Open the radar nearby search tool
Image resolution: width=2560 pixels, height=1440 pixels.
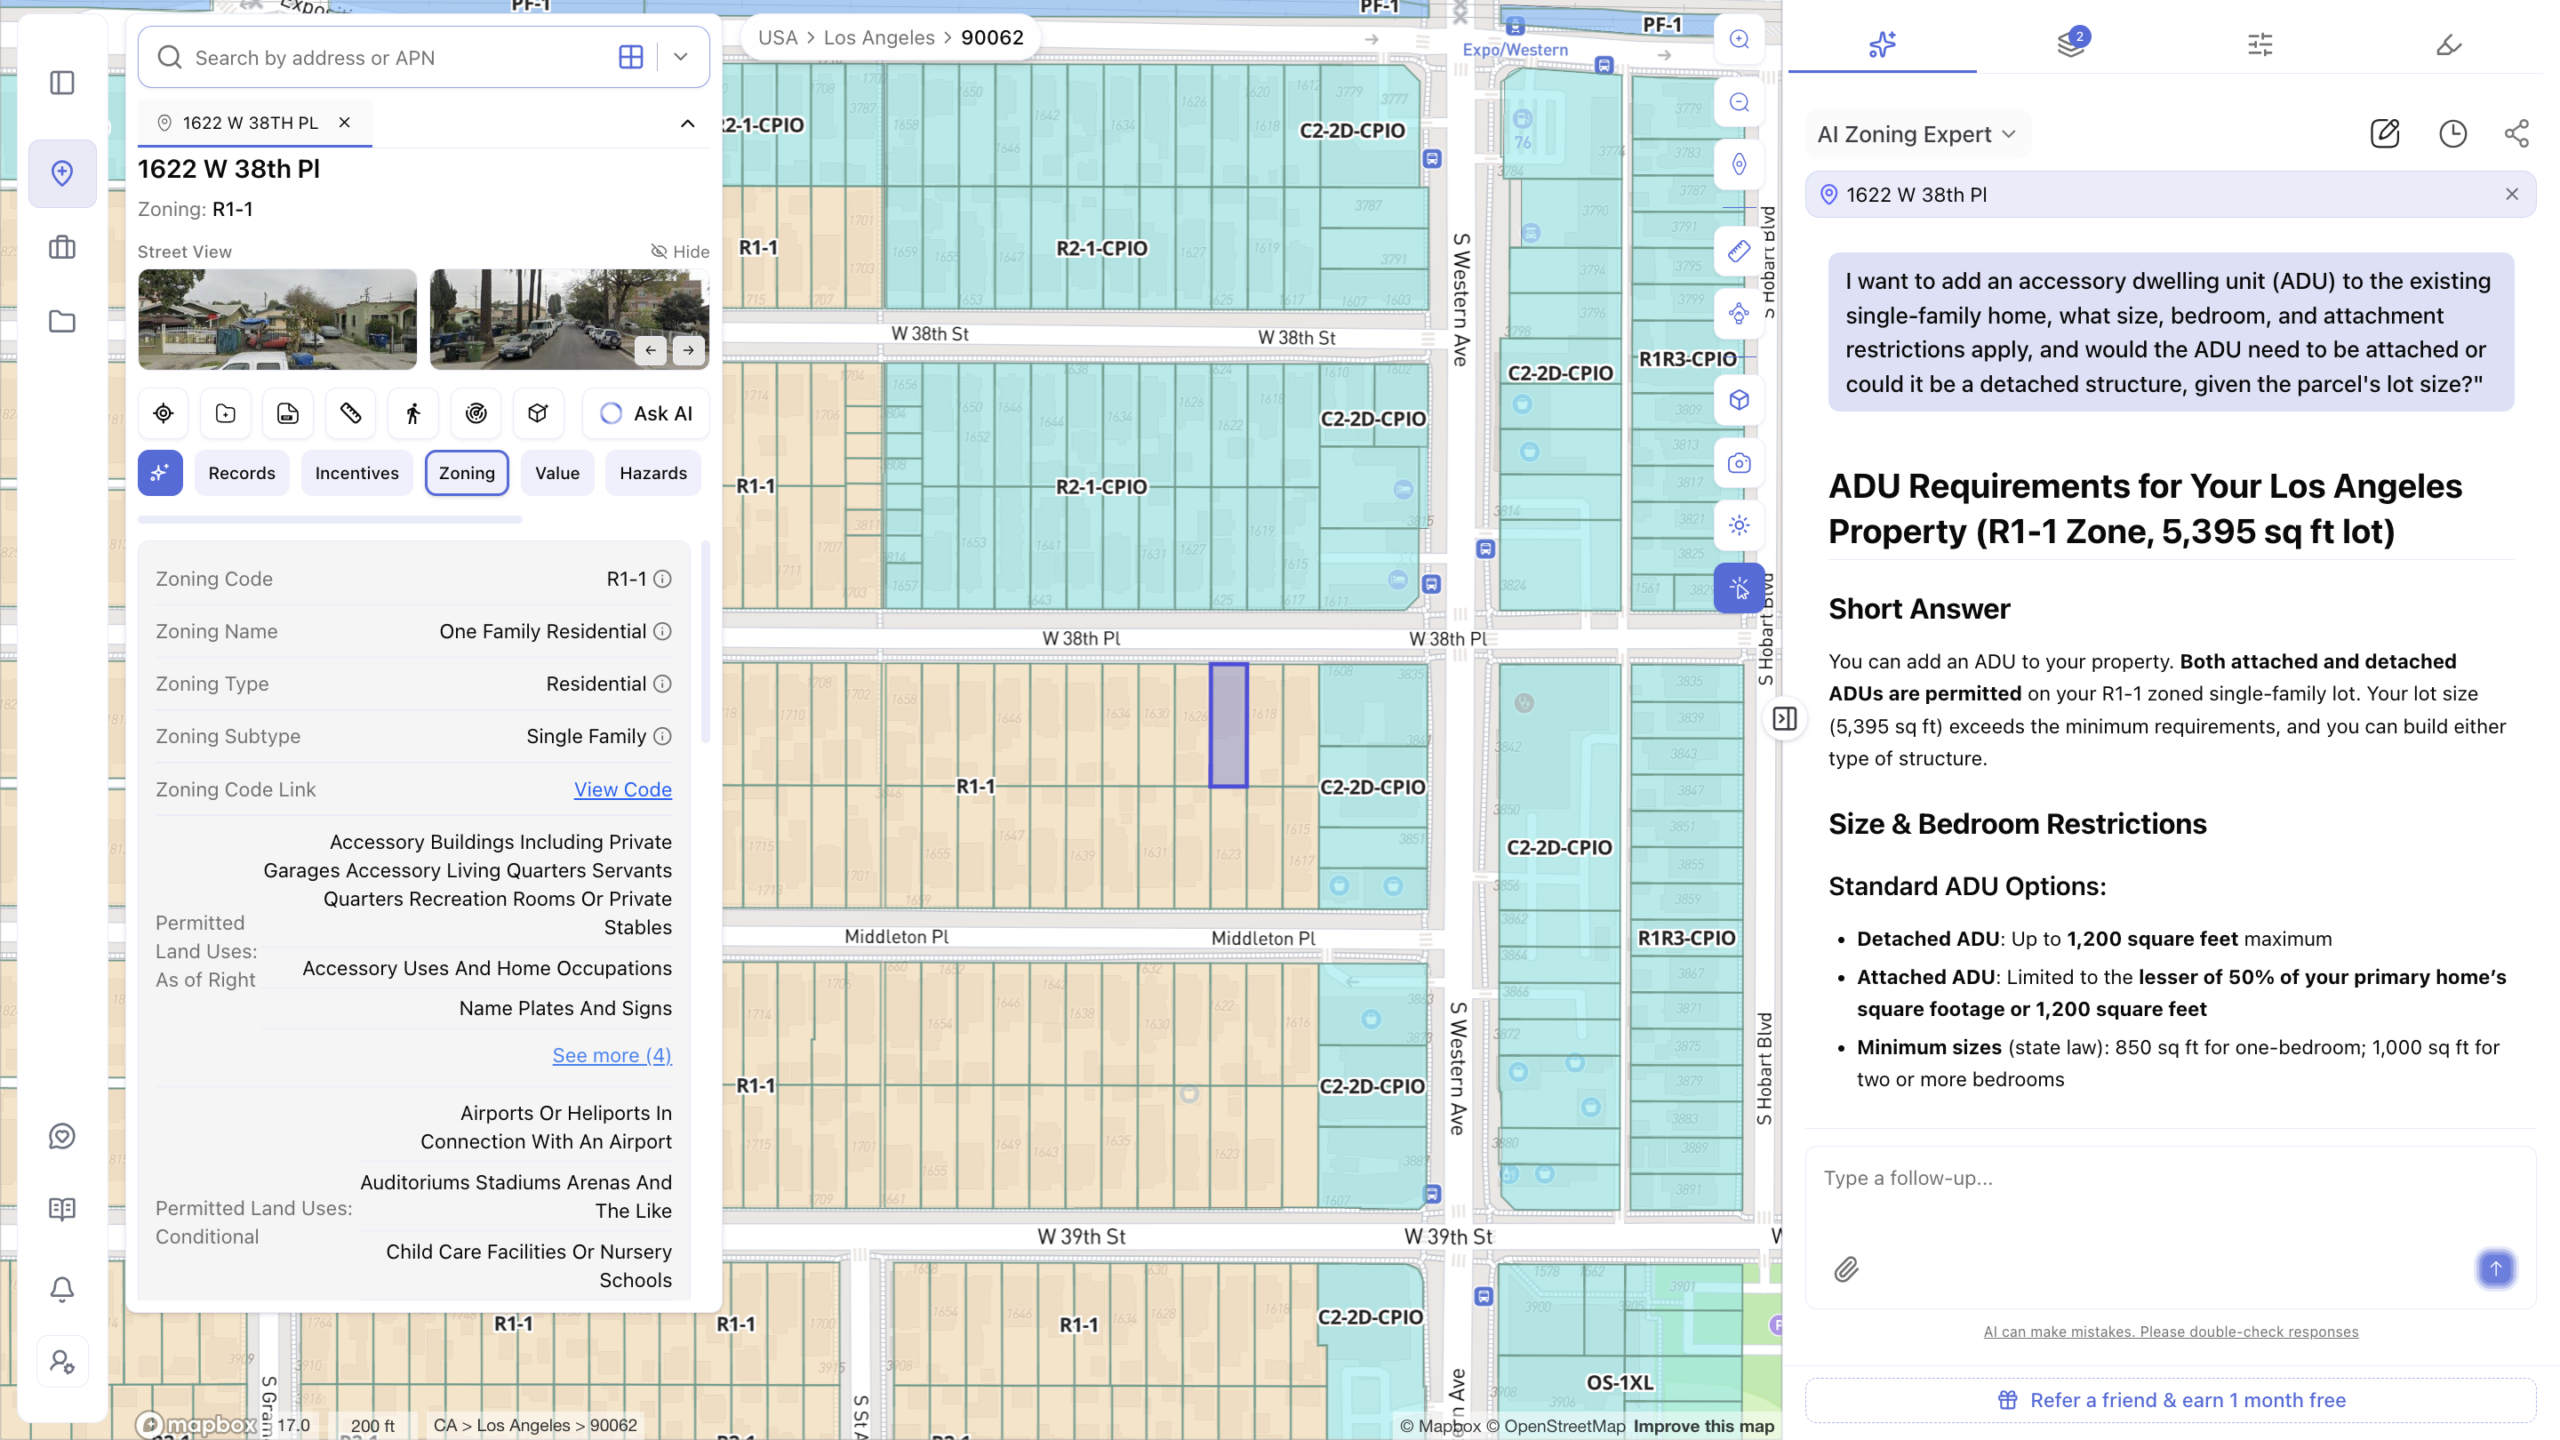(476, 413)
